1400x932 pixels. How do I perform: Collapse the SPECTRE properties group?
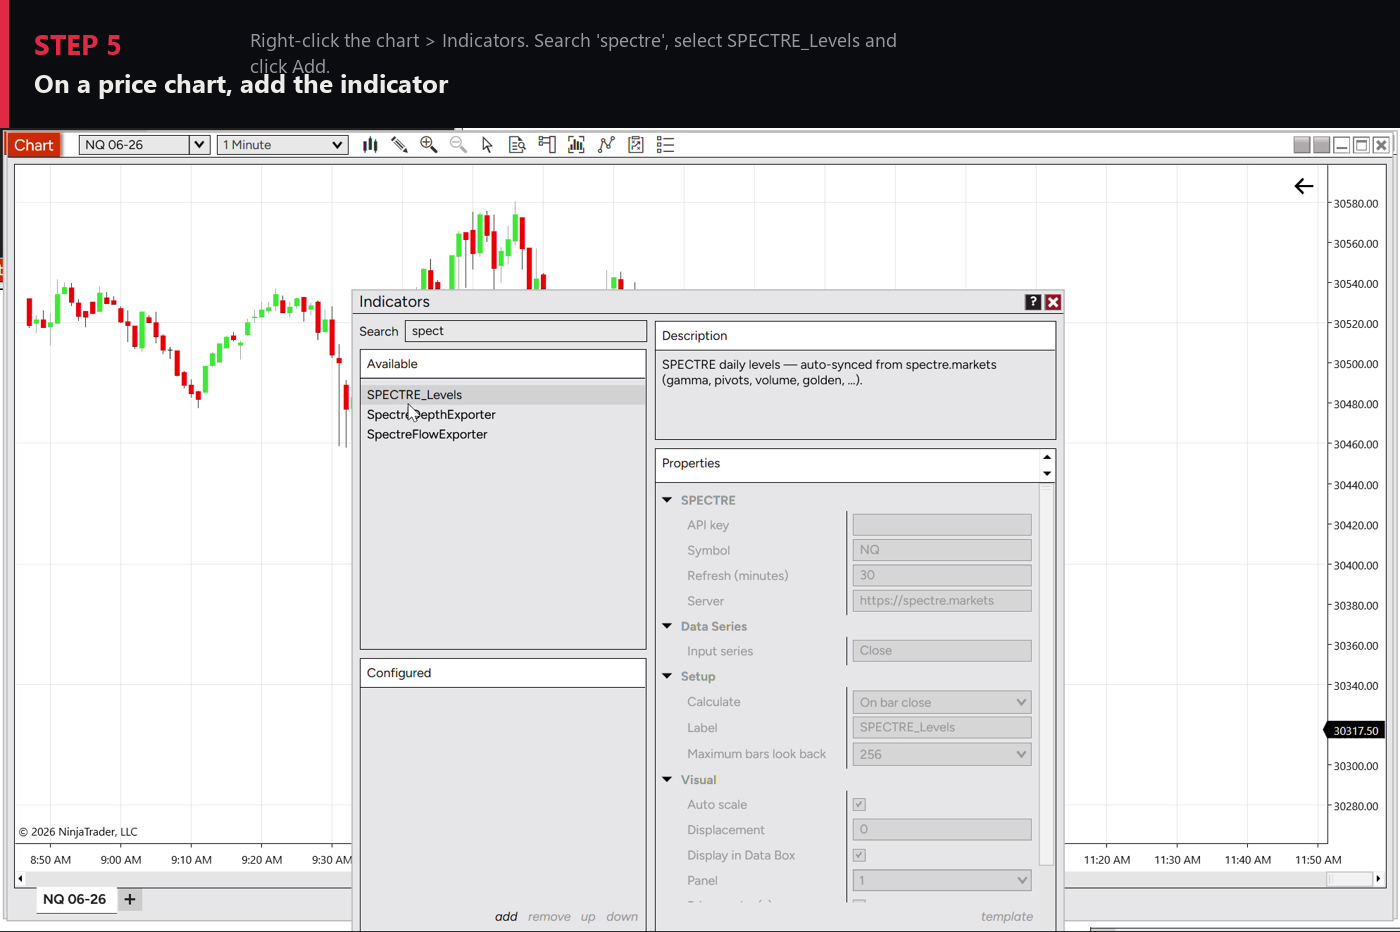tap(667, 500)
